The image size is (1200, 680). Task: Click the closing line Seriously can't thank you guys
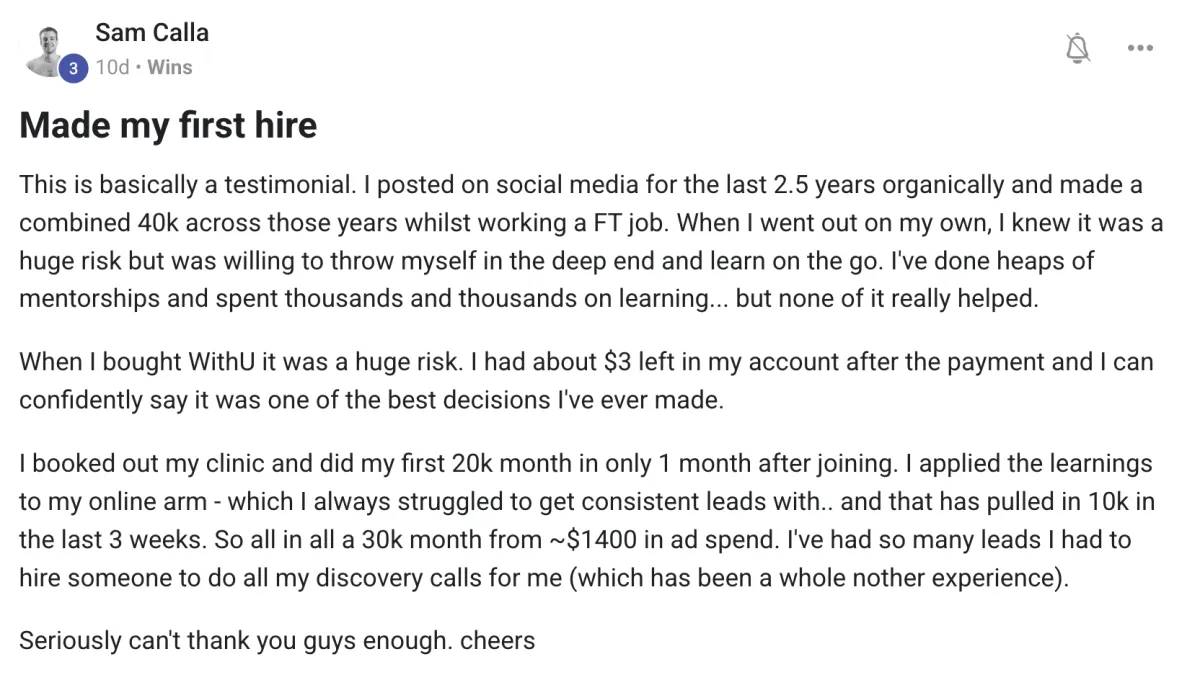click(277, 640)
